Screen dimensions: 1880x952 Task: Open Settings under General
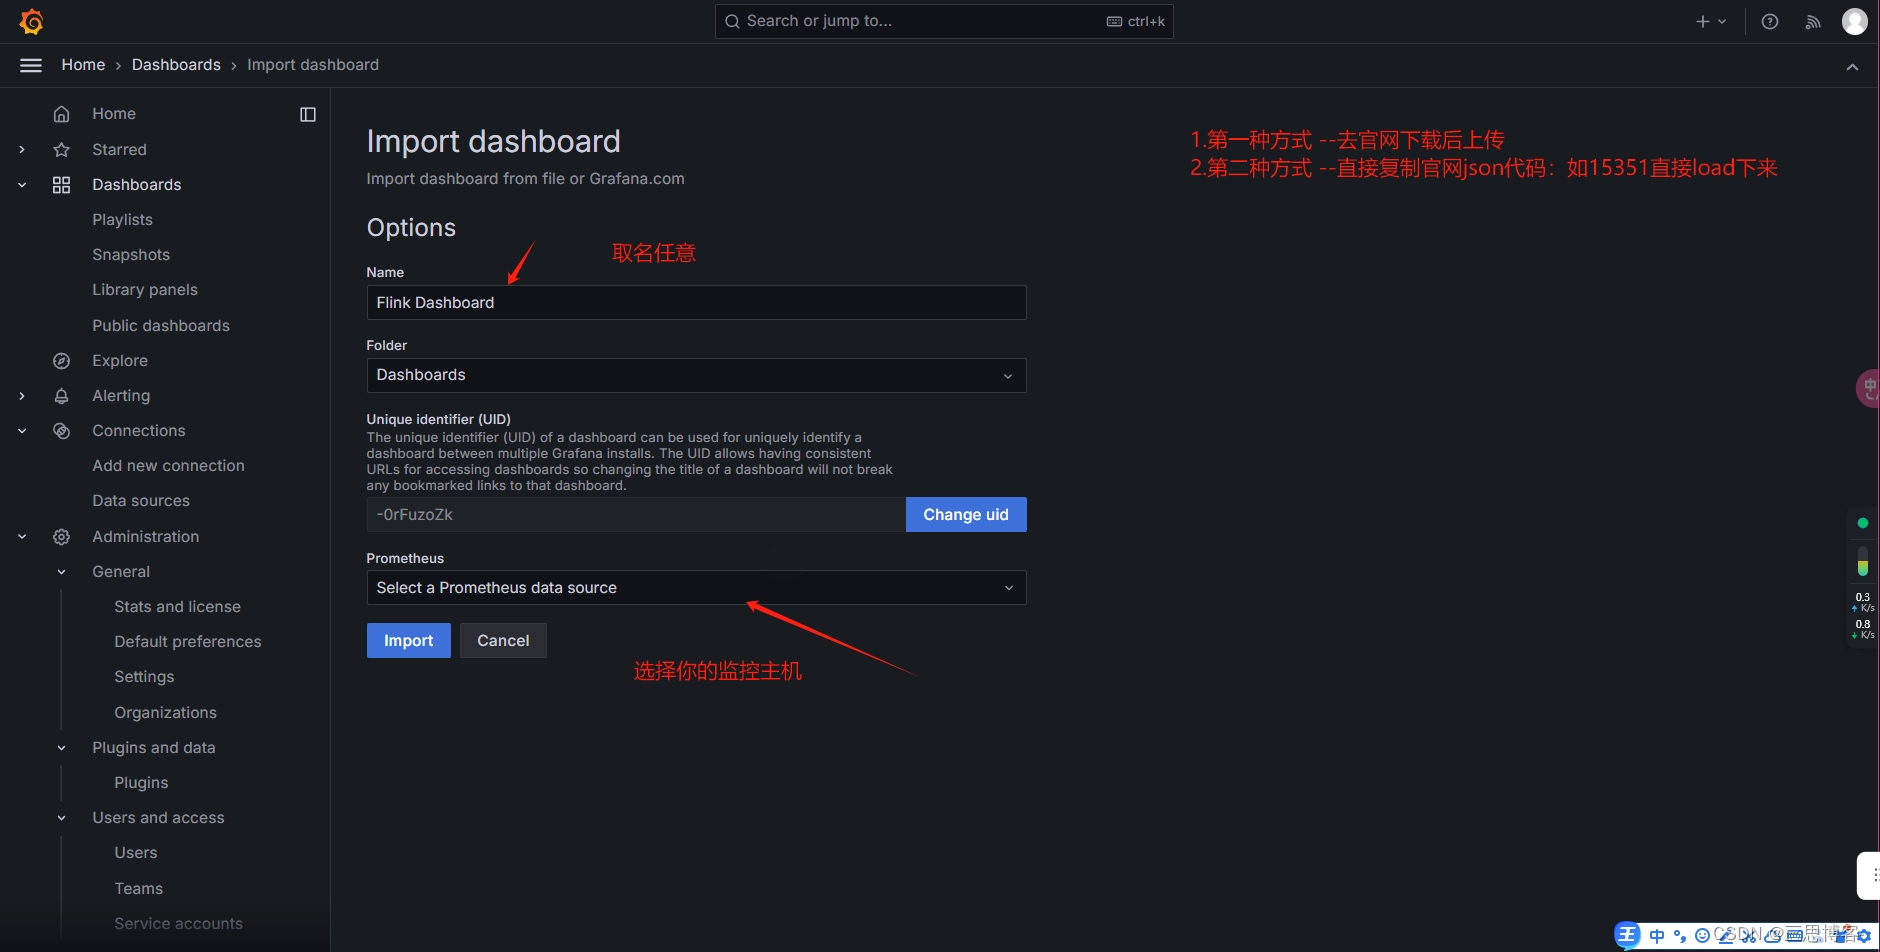[144, 677]
